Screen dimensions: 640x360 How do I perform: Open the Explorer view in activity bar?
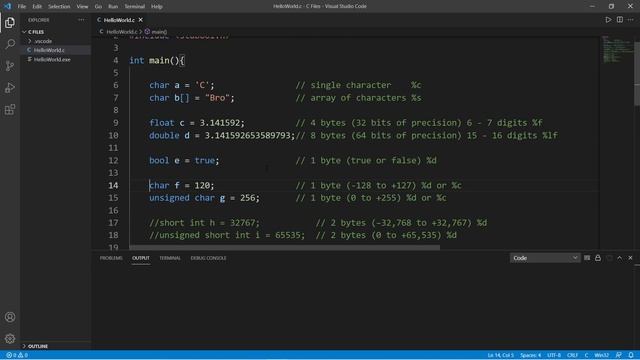point(10,22)
